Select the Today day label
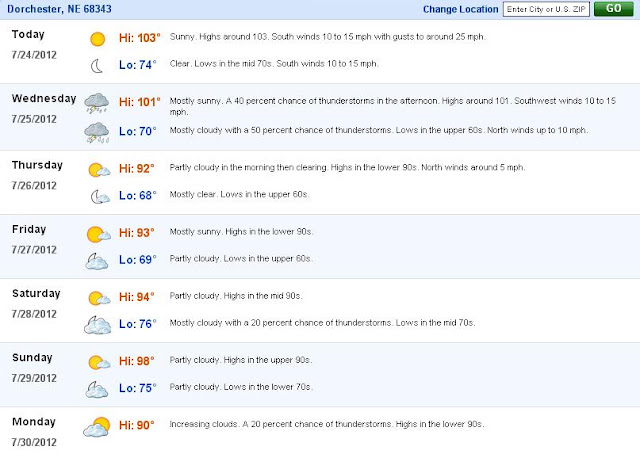640x458 pixels. coord(28,34)
